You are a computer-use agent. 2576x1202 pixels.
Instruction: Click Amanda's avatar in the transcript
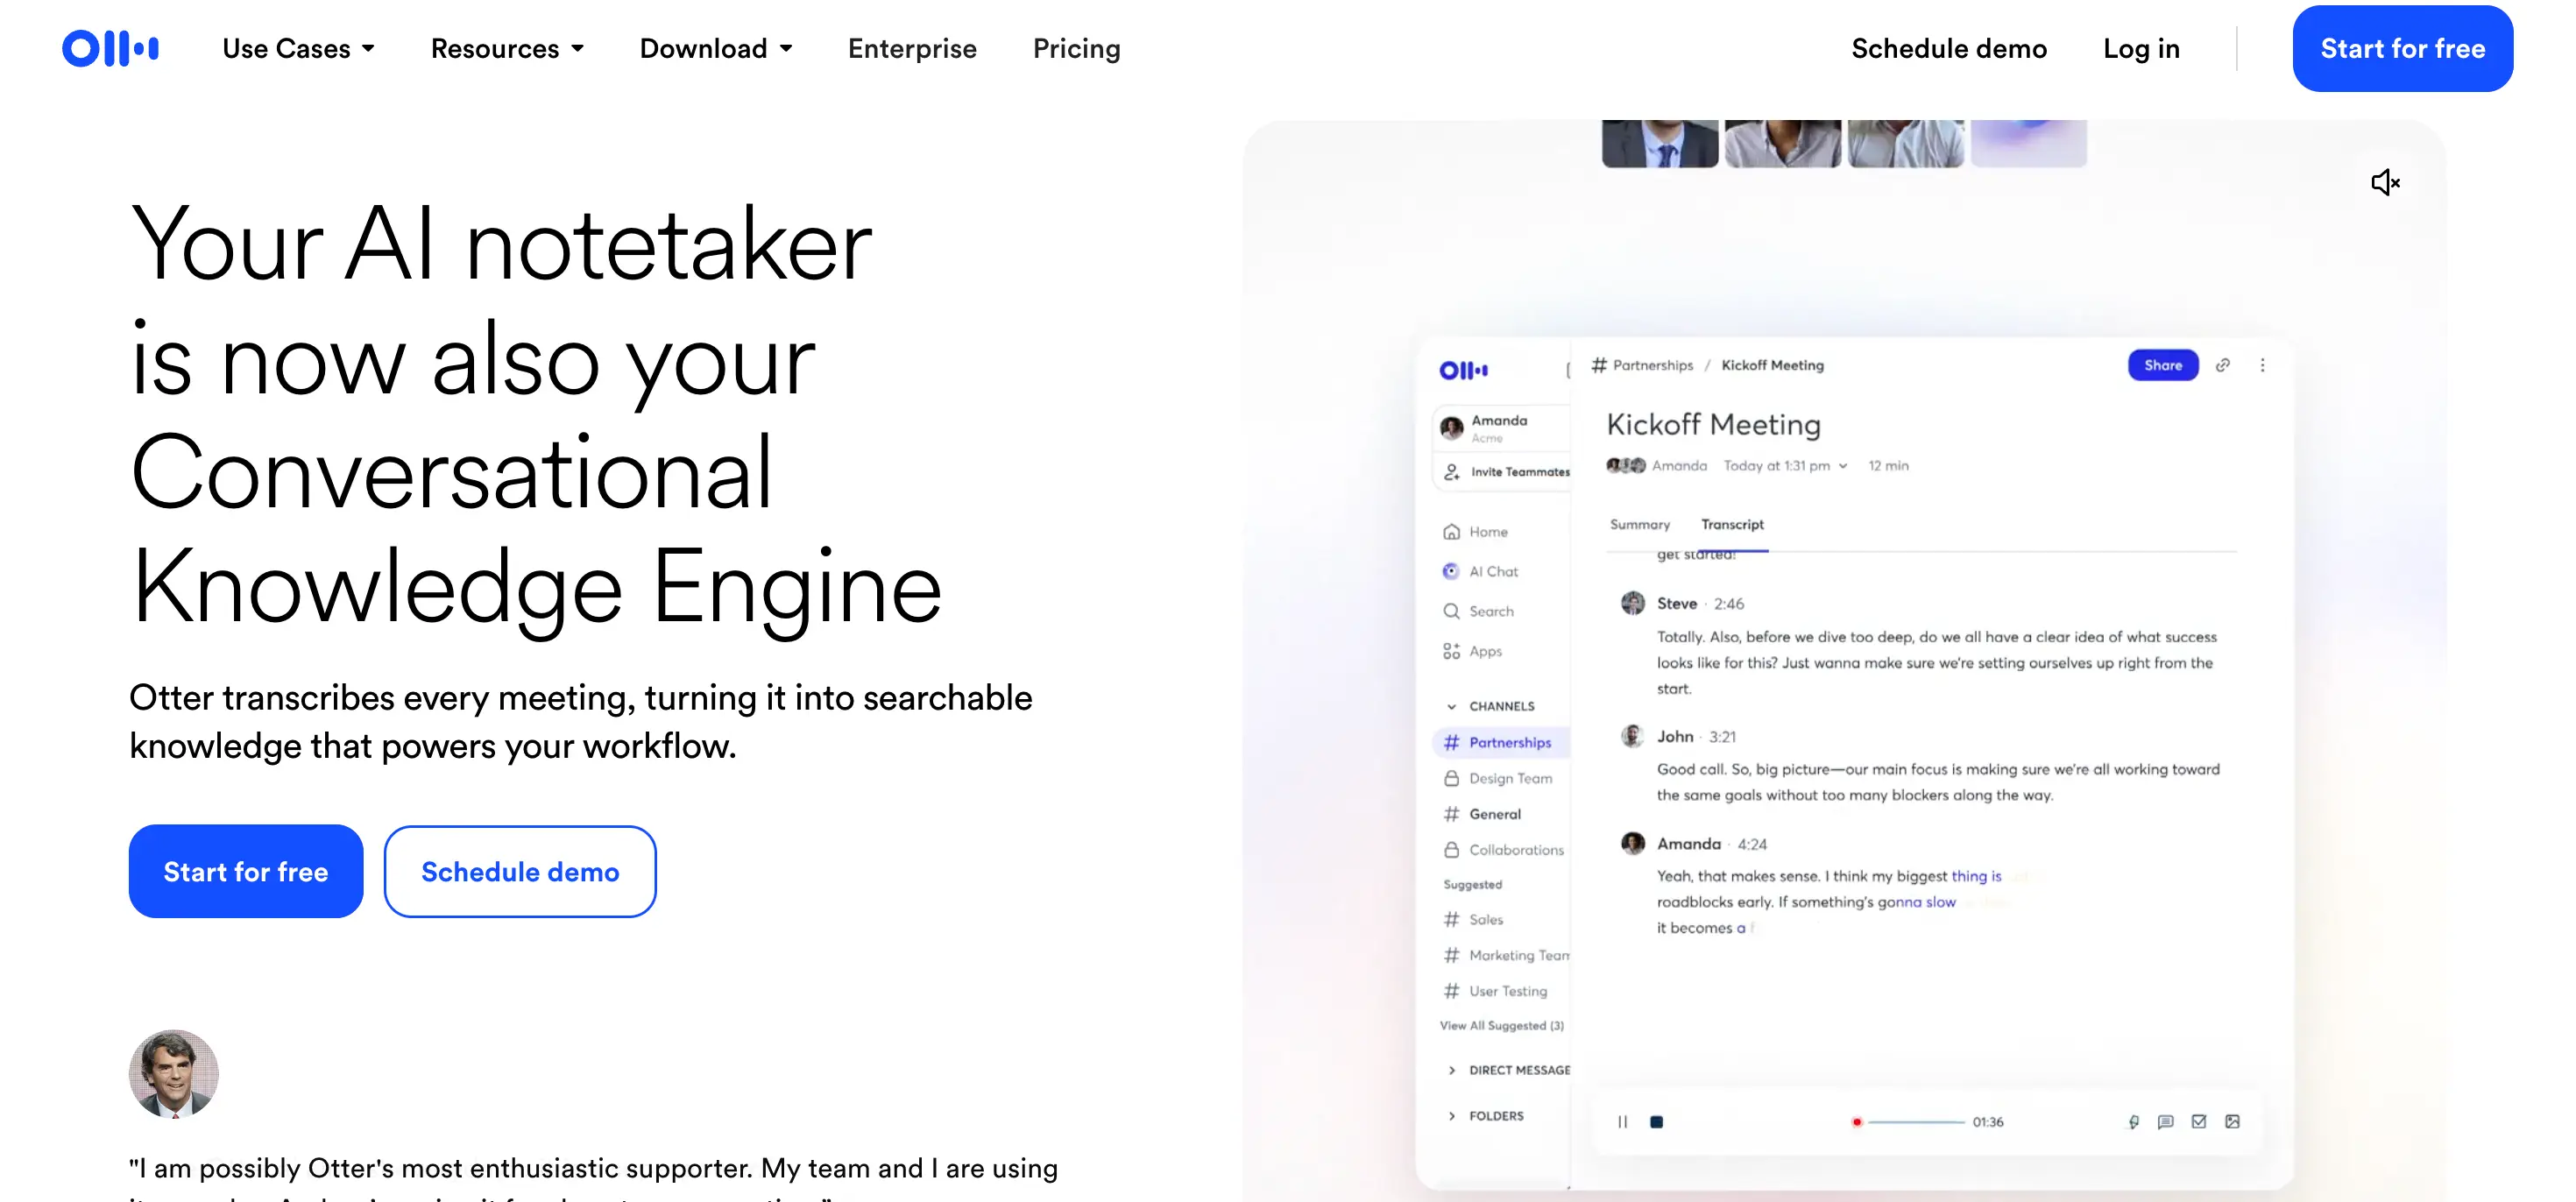pyautogui.click(x=1633, y=843)
